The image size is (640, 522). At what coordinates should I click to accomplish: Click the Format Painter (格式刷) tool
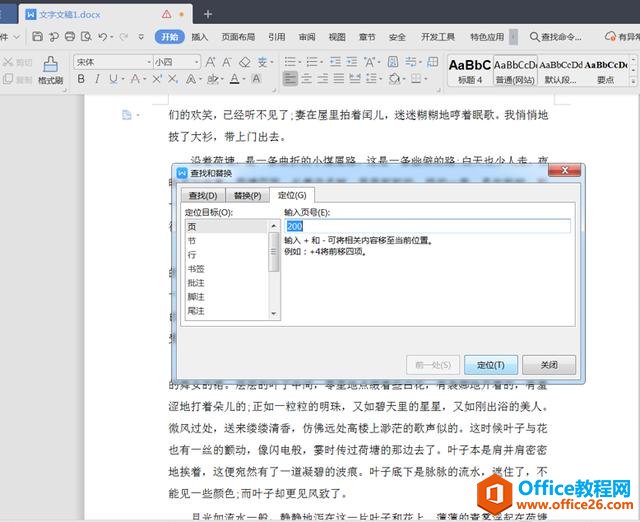click(x=50, y=71)
